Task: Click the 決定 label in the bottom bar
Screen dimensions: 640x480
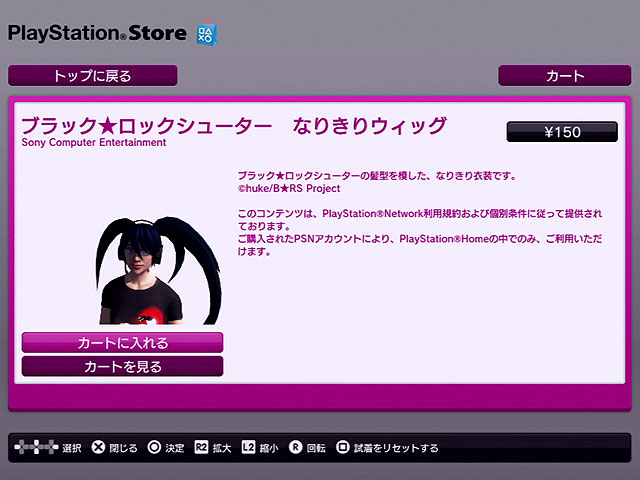Action: pyautogui.click(x=175, y=448)
